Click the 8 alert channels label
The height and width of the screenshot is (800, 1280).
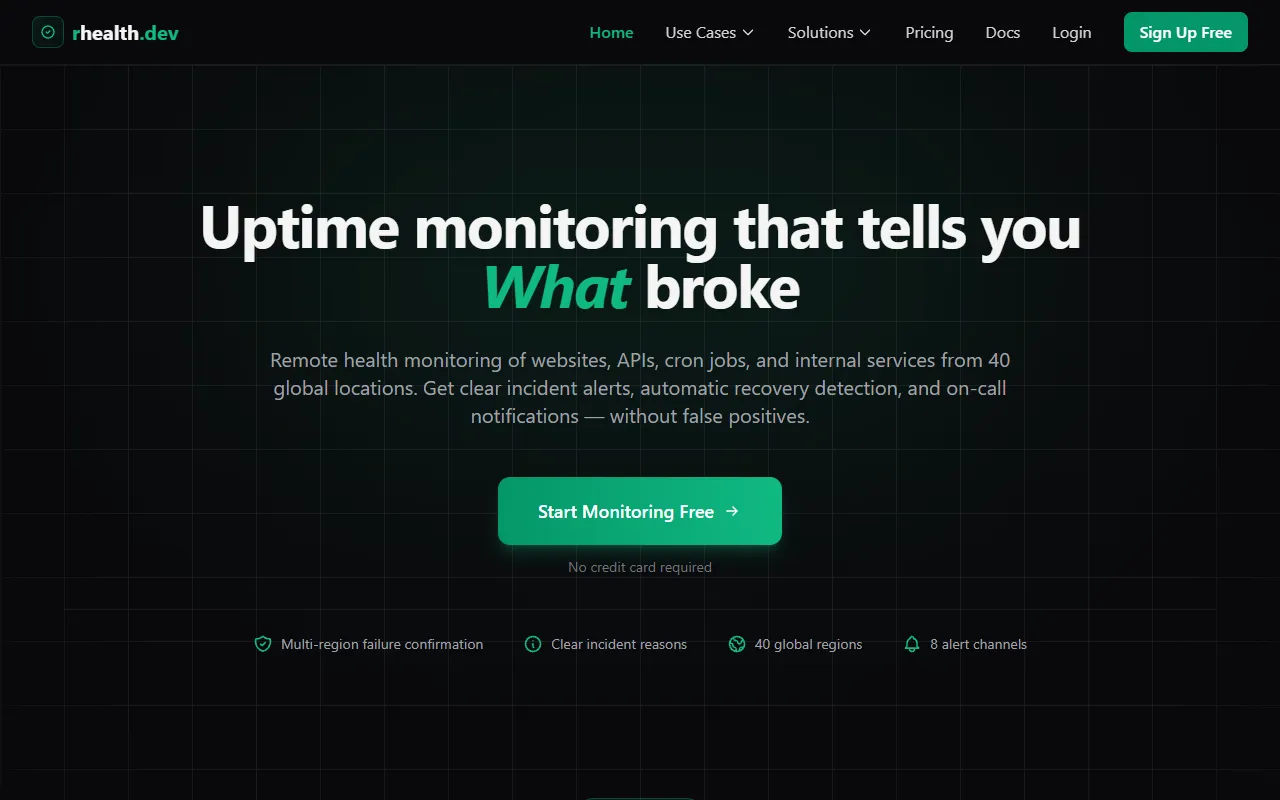(x=978, y=644)
